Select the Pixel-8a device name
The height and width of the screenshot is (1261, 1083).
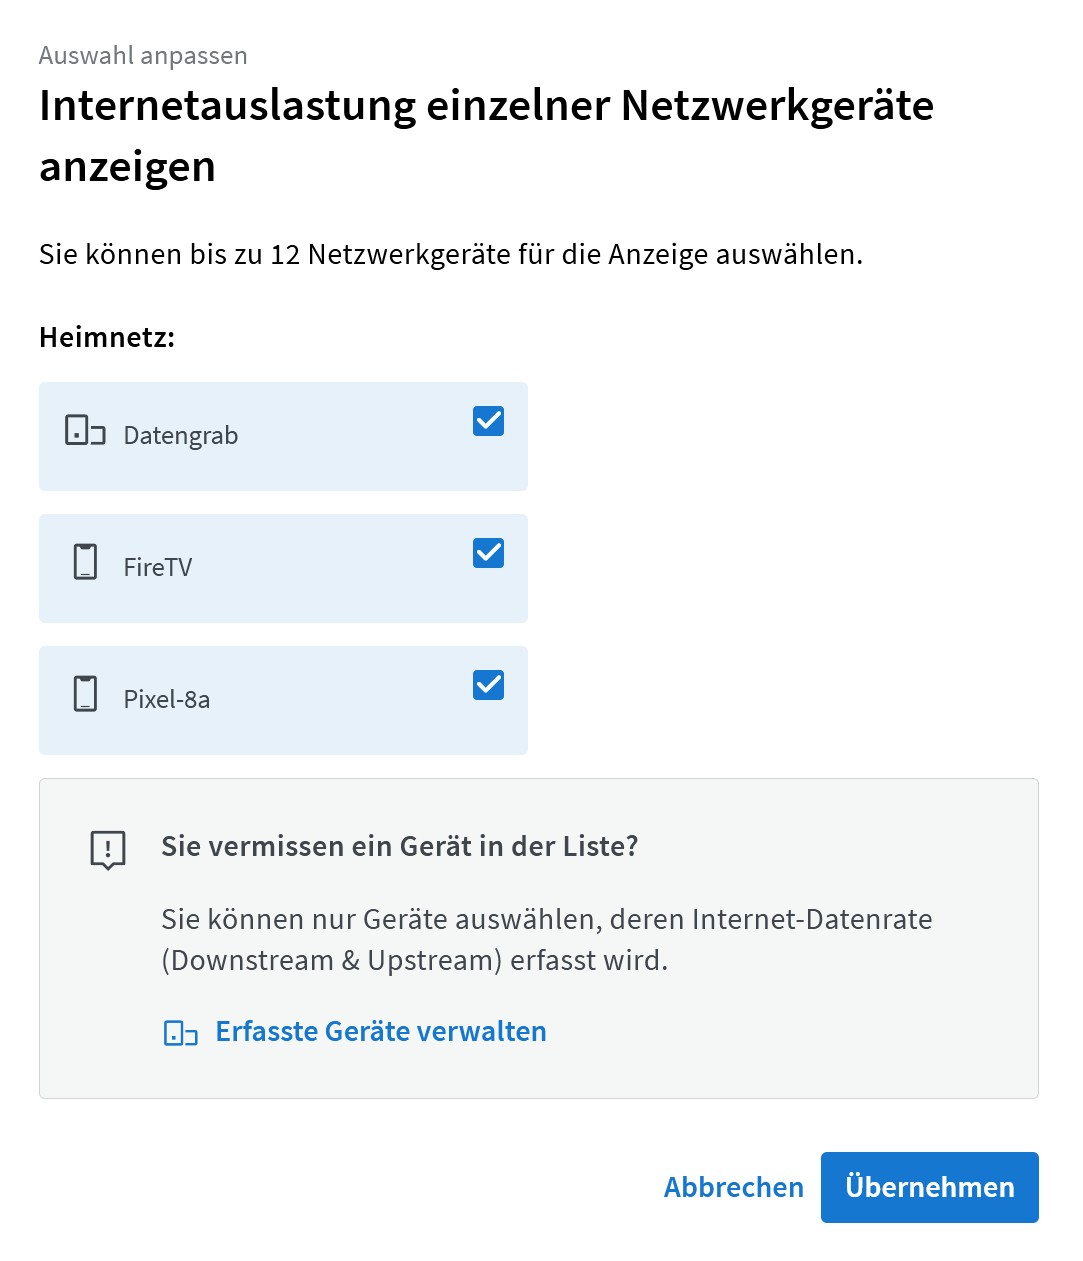[167, 700]
